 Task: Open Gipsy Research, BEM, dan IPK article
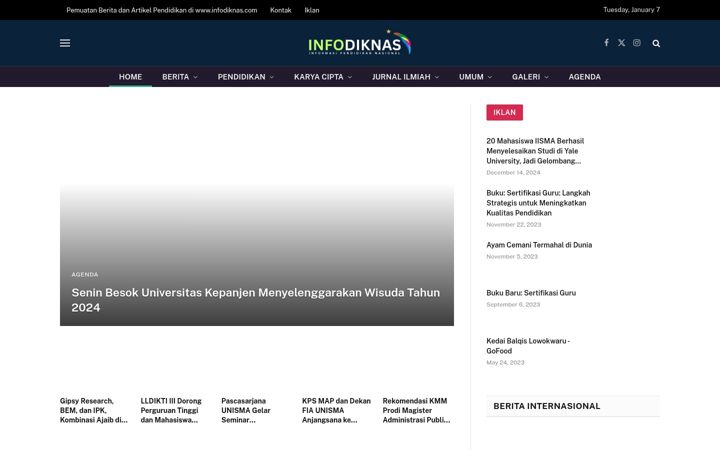94,411
